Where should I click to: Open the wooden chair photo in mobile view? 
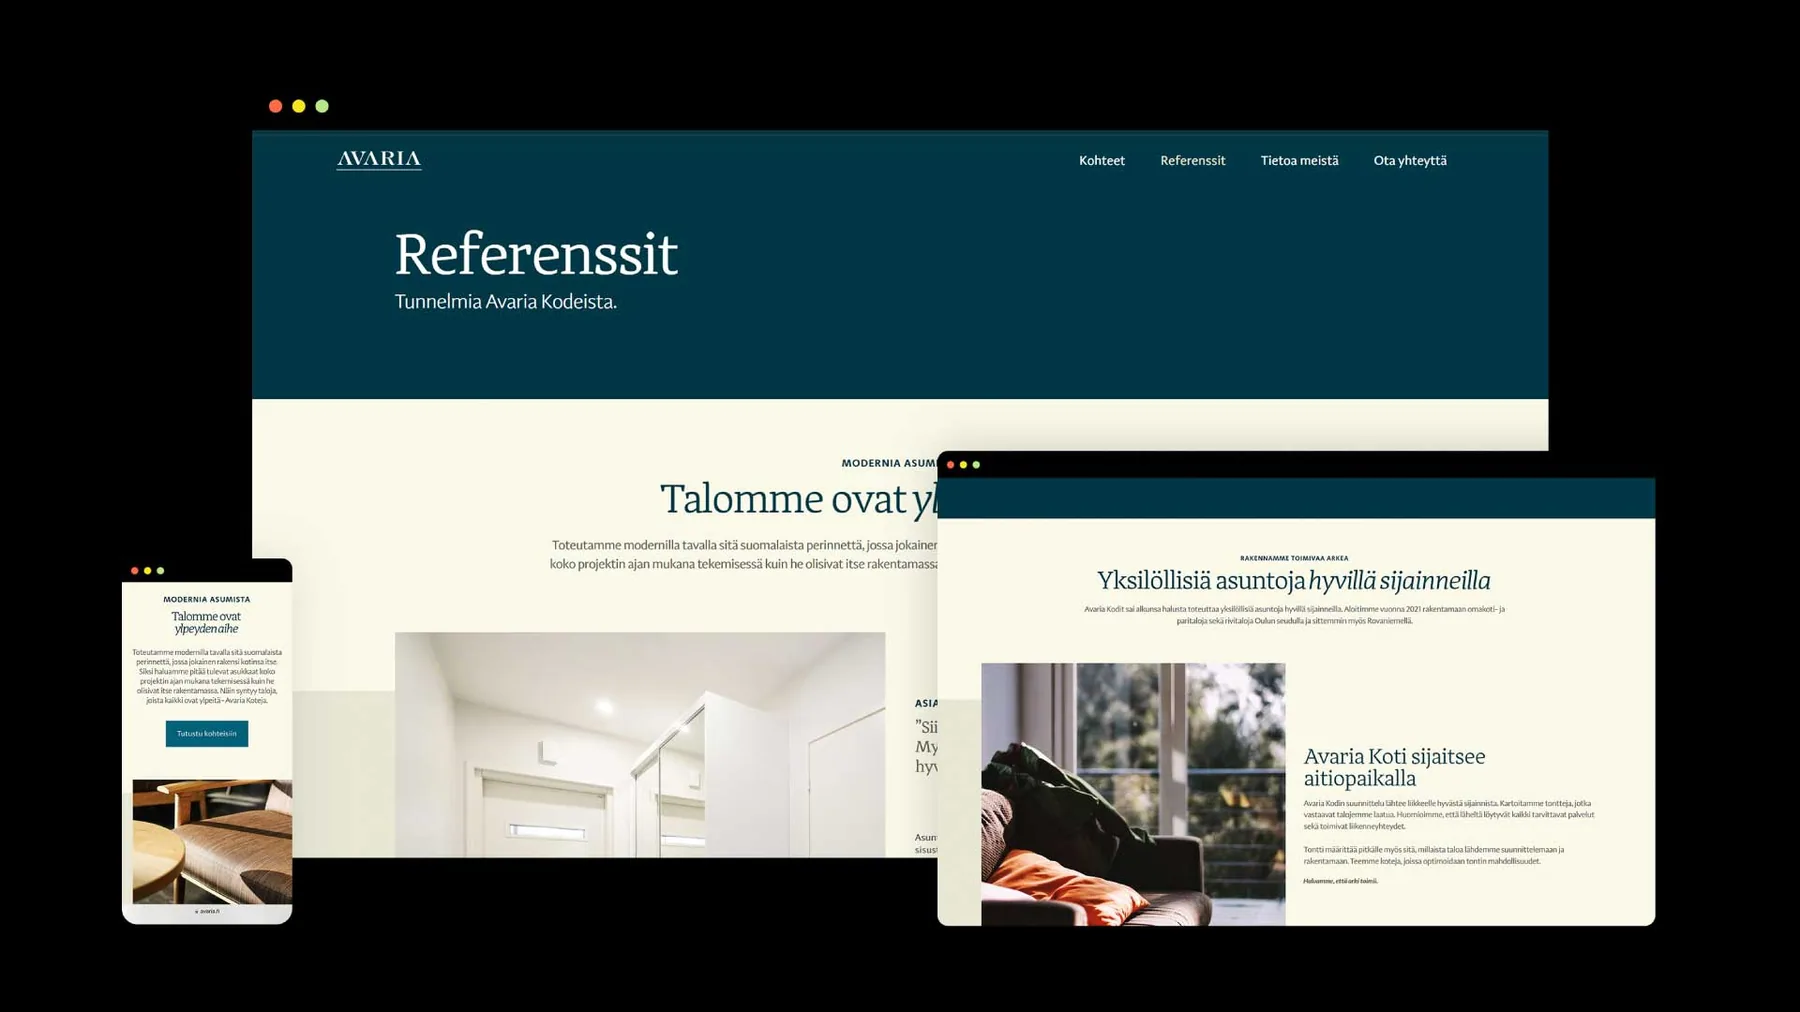[x=212, y=842]
